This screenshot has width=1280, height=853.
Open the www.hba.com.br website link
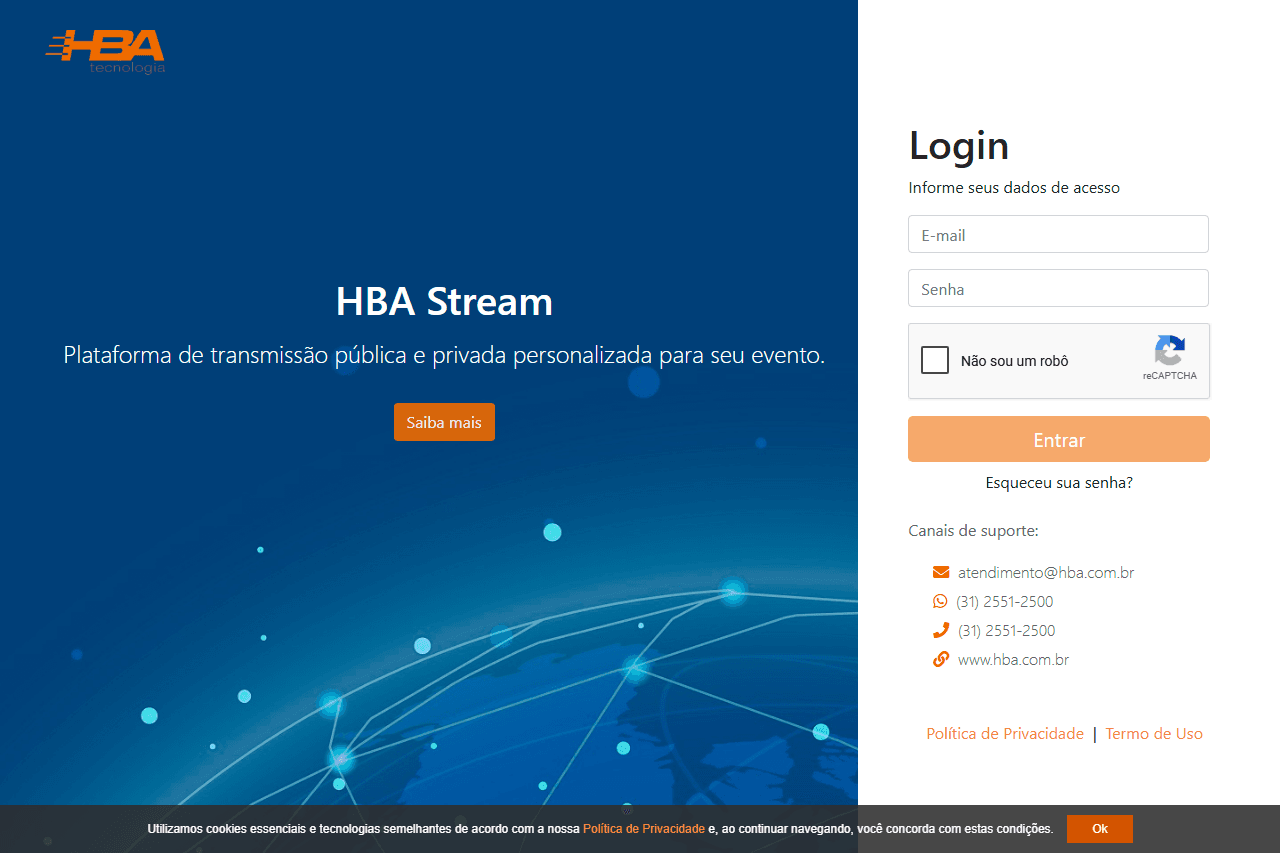[x=1014, y=660]
